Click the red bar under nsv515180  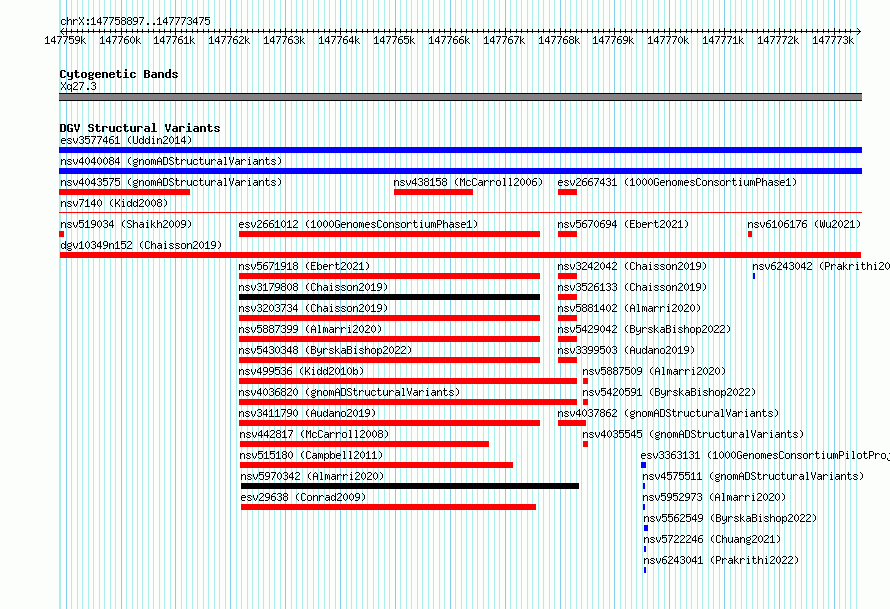pos(376,465)
